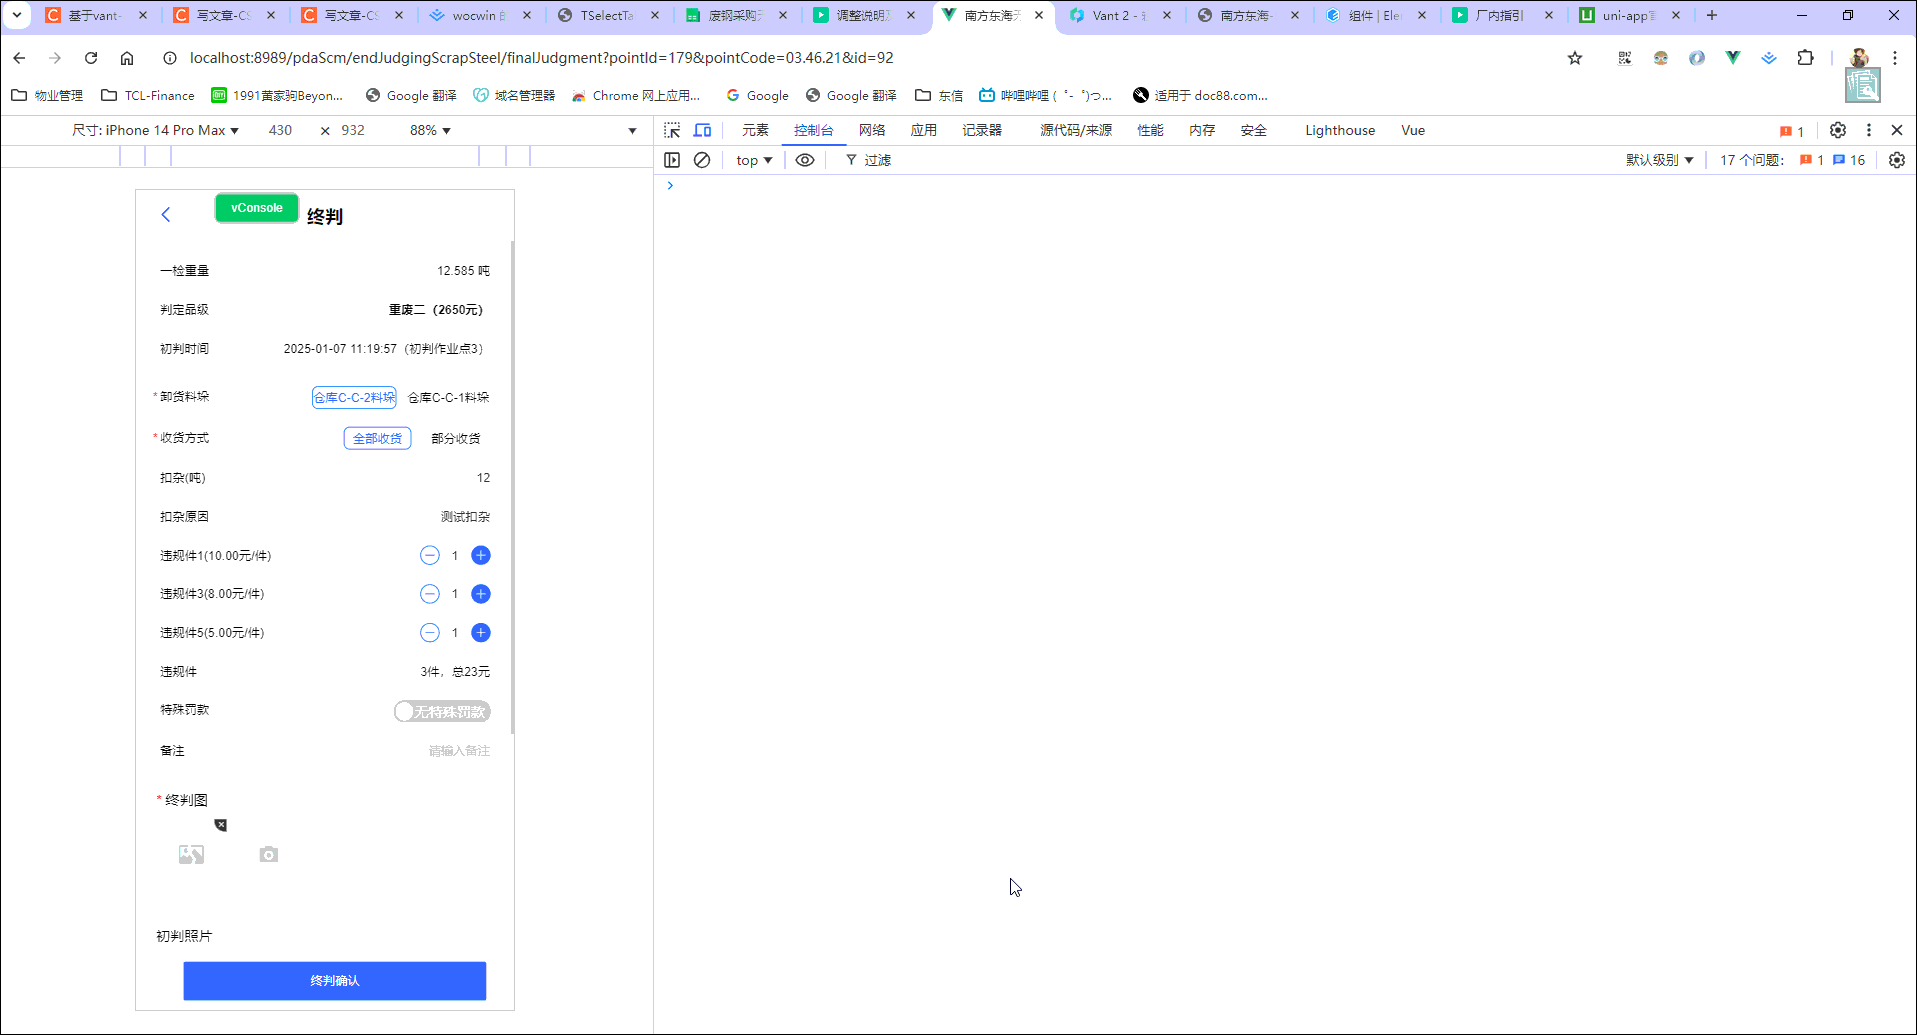Open DevTools settings gear
Screen dimensions: 1917x1035
click(1838, 130)
